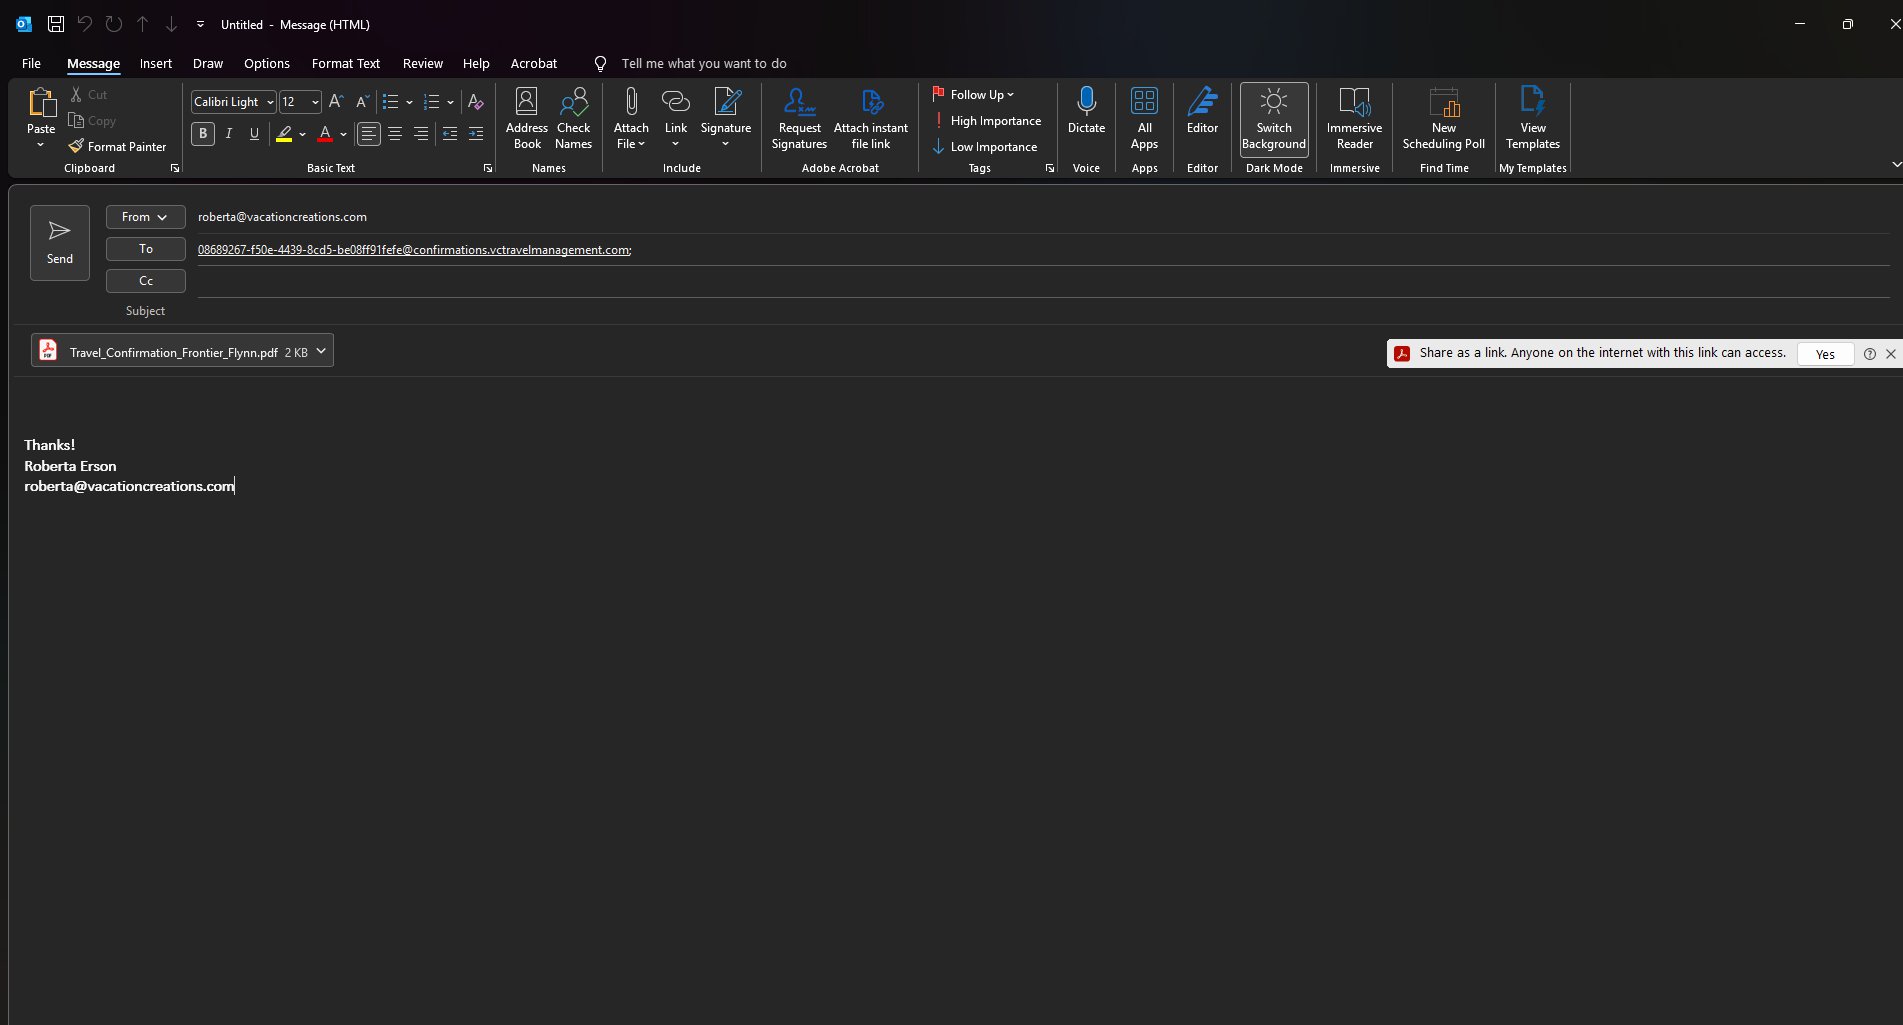Screen dimensions: 1903x1025
Task: Launch Immersive Reader
Action: pos(1354,118)
